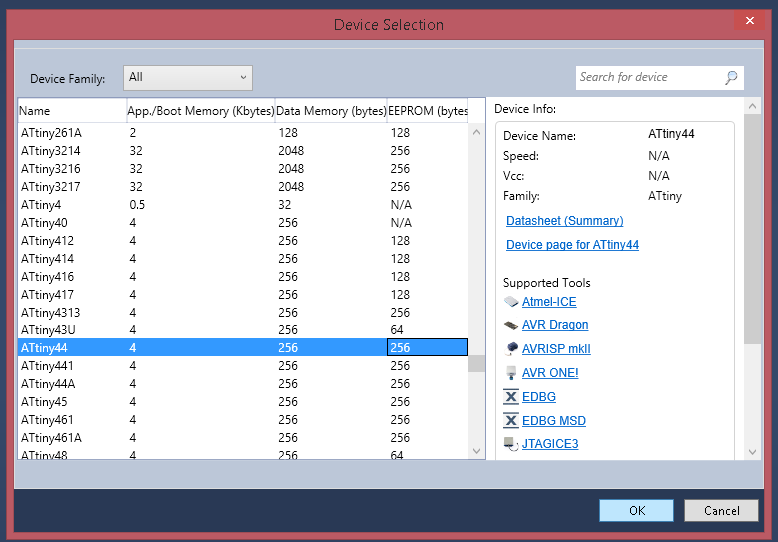The height and width of the screenshot is (542, 778).
Task: Click the EDBG MSD tool icon
Action: pyautogui.click(x=511, y=421)
